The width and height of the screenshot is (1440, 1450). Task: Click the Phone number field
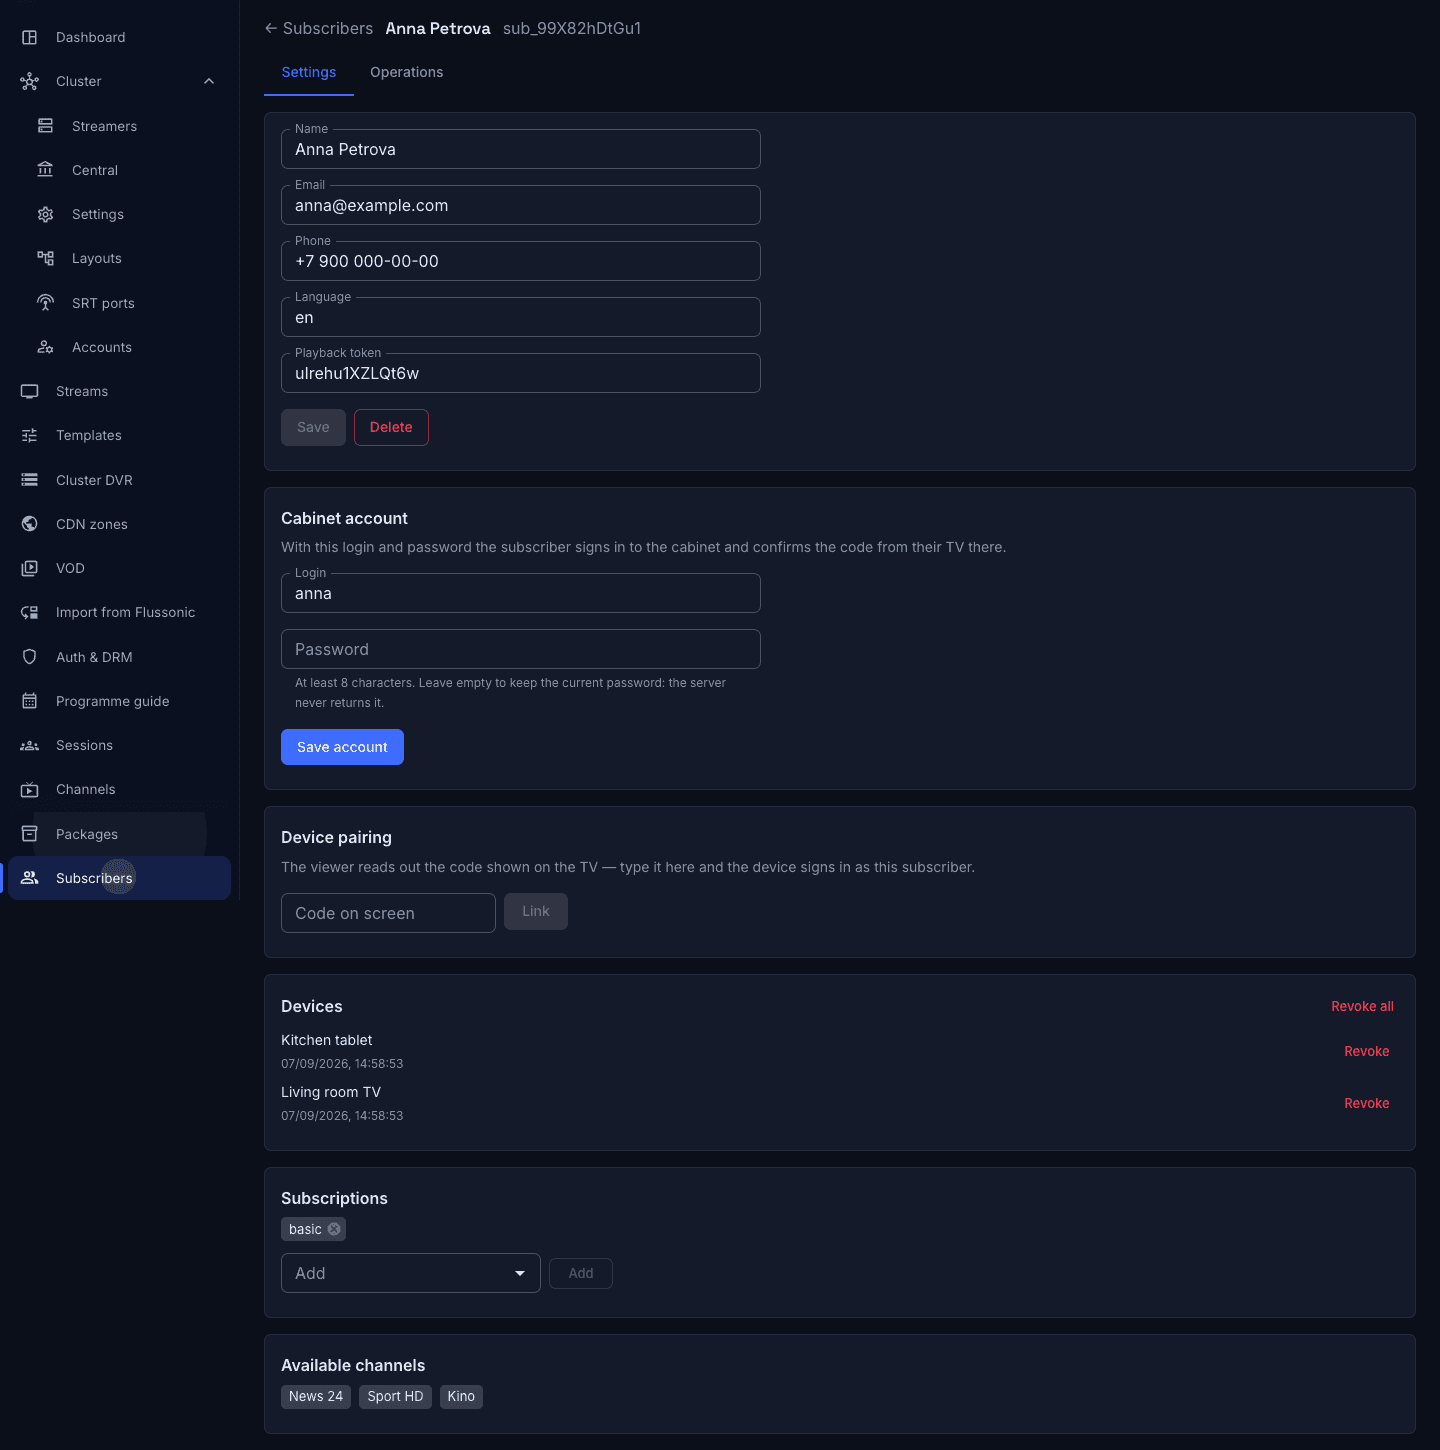(x=521, y=261)
